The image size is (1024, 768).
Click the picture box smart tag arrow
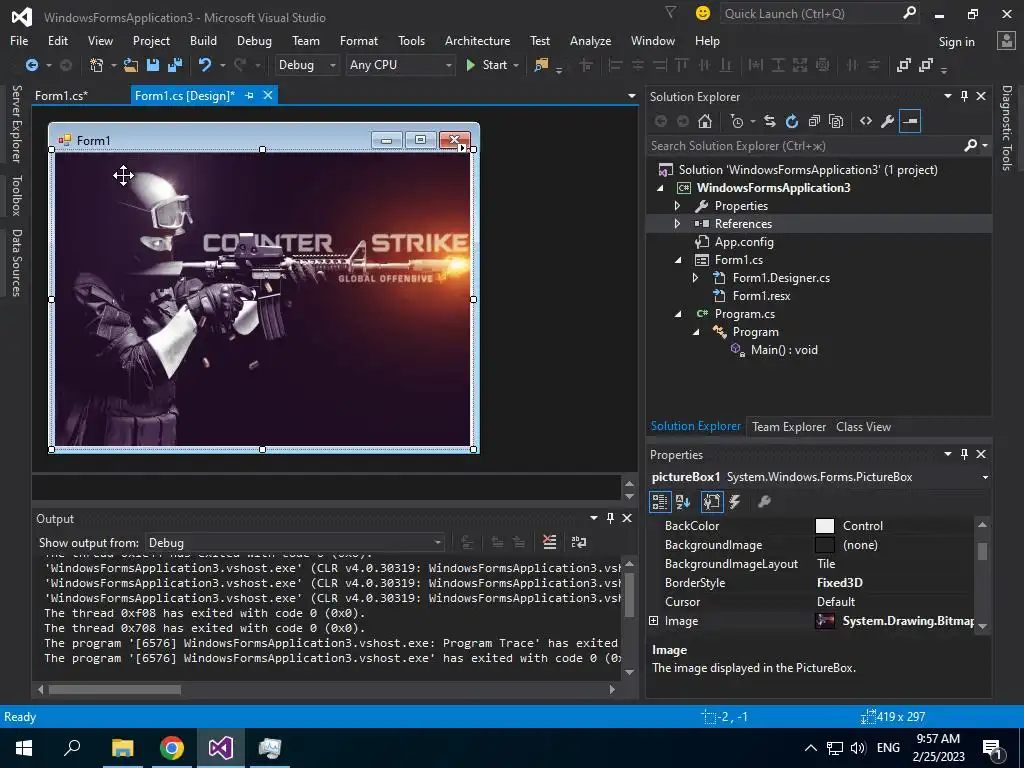462,148
